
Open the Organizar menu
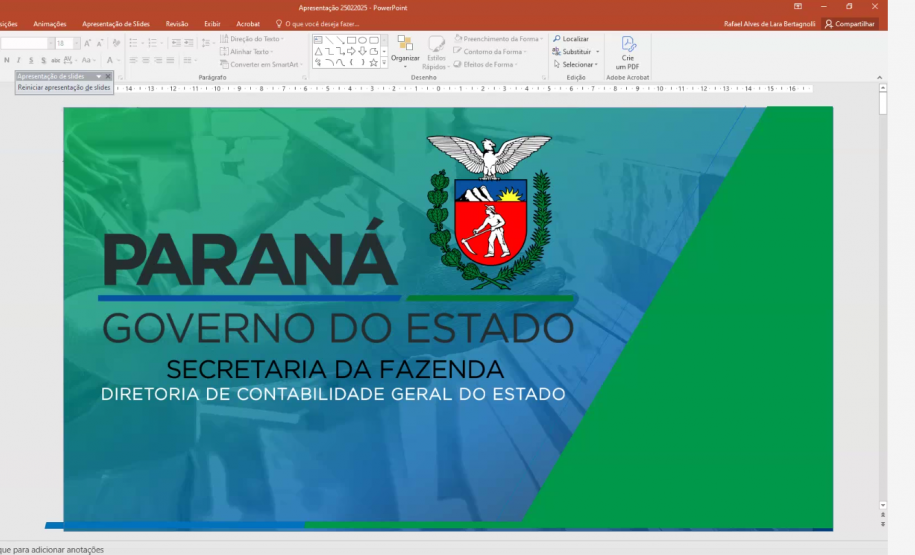(x=405, y=53)
